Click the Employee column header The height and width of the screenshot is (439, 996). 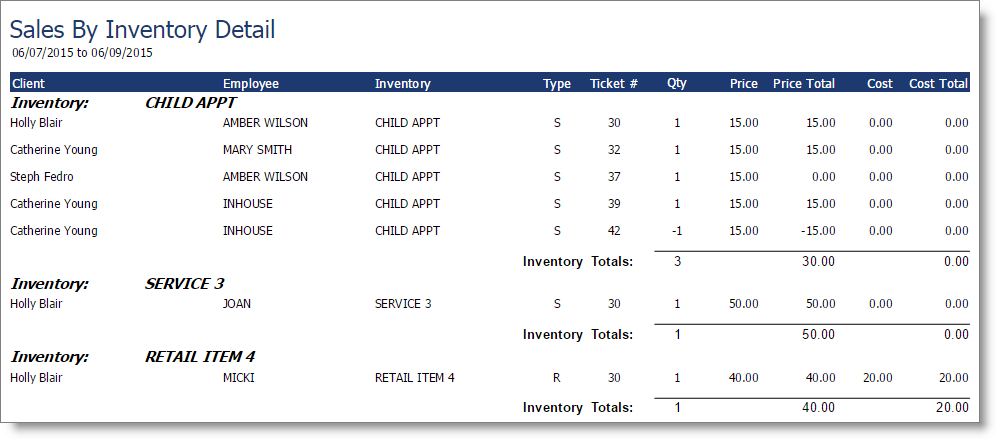coord(251,83)
